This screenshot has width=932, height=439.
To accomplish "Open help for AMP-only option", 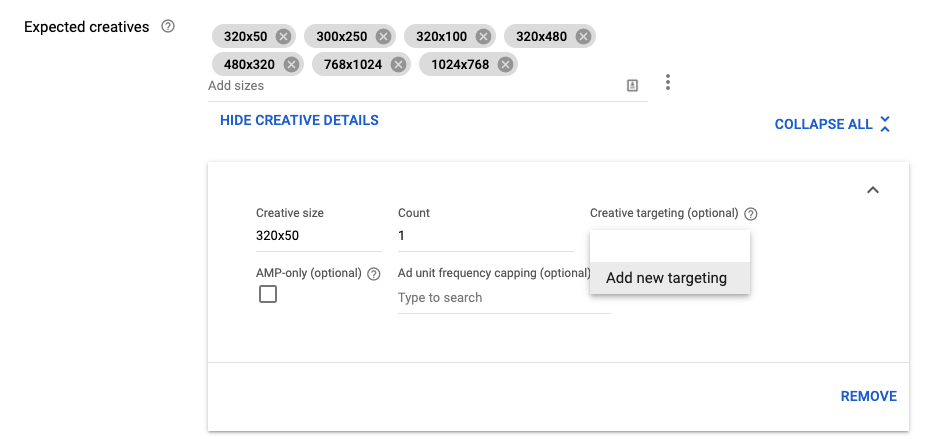I will click(374, 273).
